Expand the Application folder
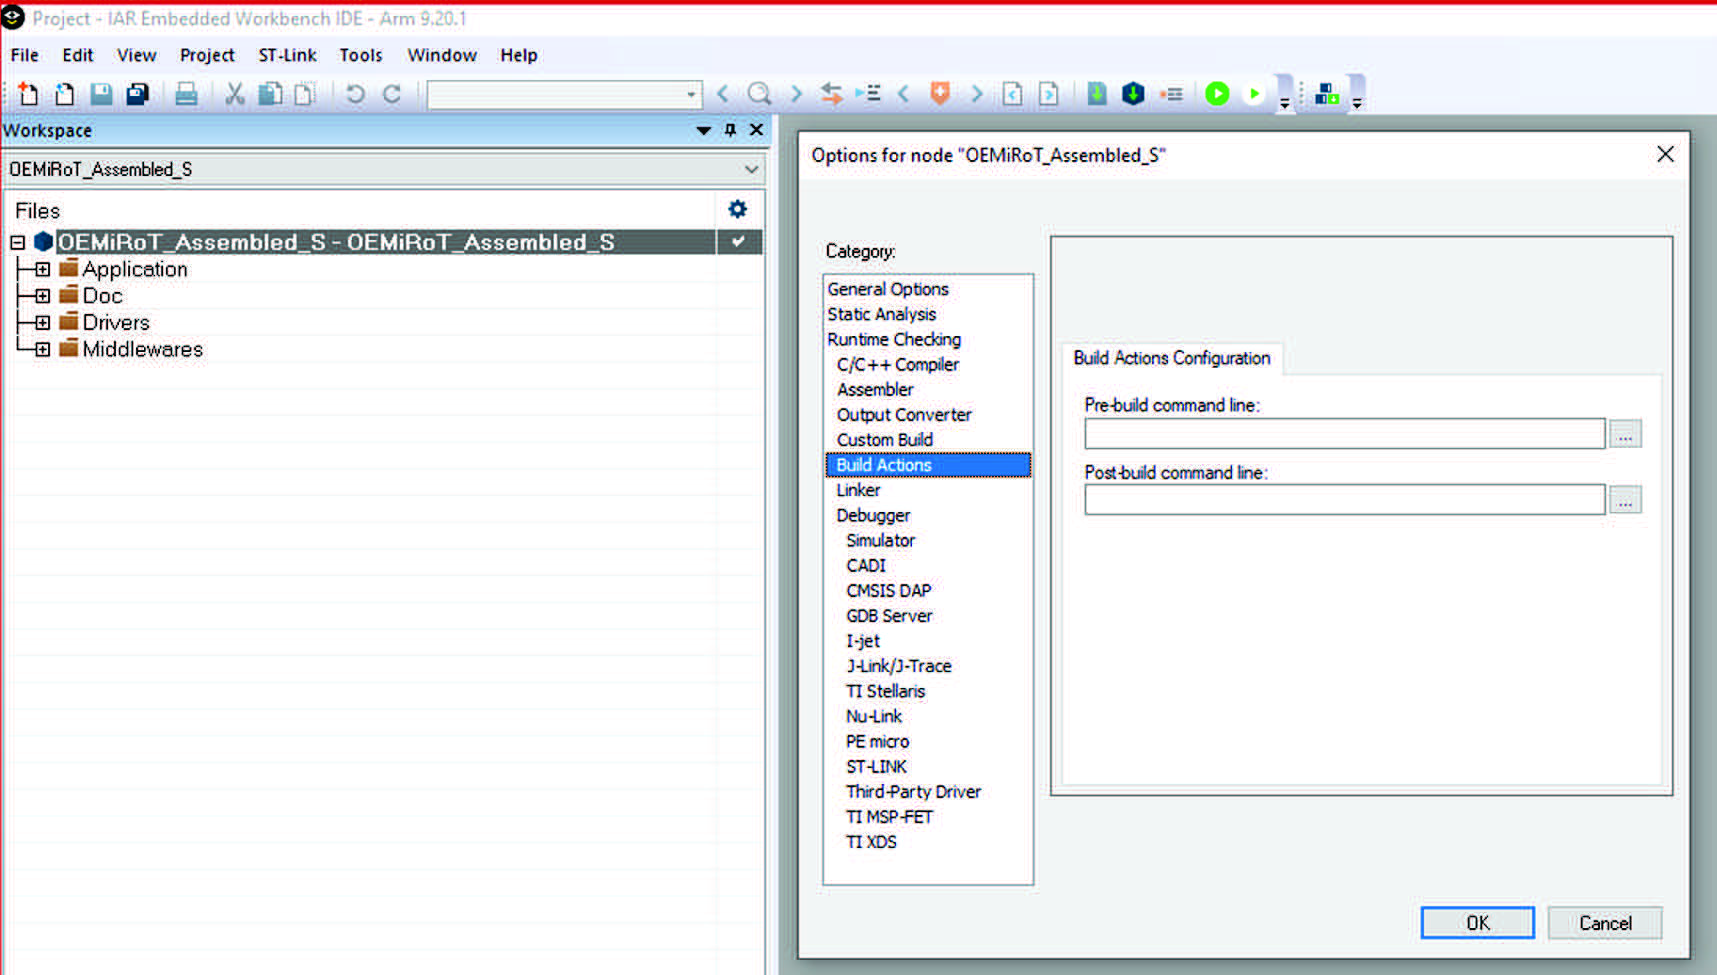 pyautogui.click(x=42, y=269)
